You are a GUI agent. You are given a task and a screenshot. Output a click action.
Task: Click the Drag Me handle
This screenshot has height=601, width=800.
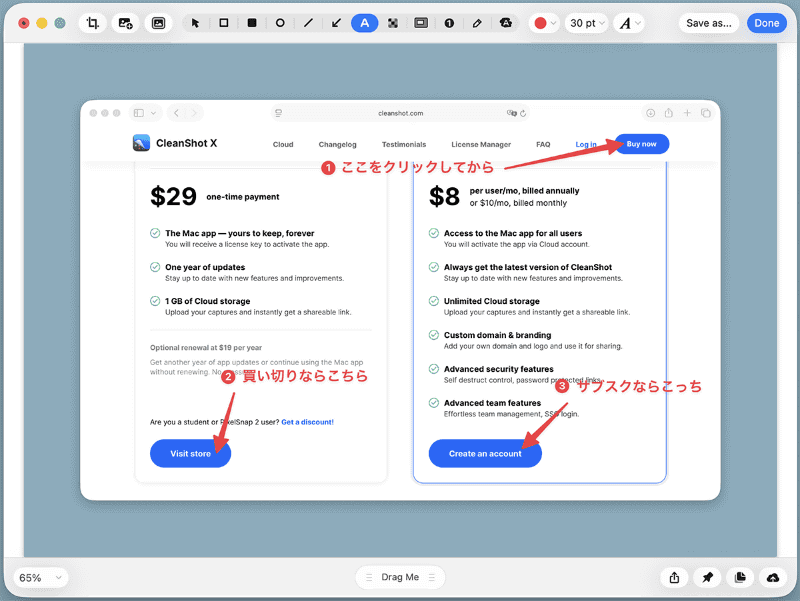tap(400, 577)
